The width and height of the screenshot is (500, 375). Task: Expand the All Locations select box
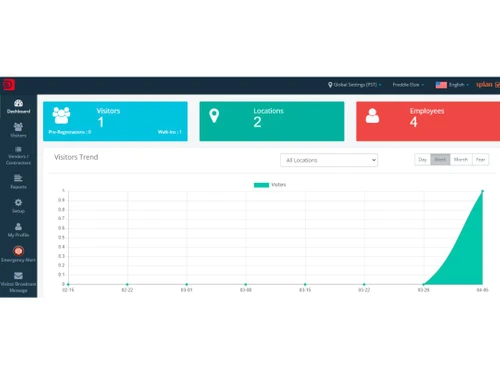click(329, 160)
